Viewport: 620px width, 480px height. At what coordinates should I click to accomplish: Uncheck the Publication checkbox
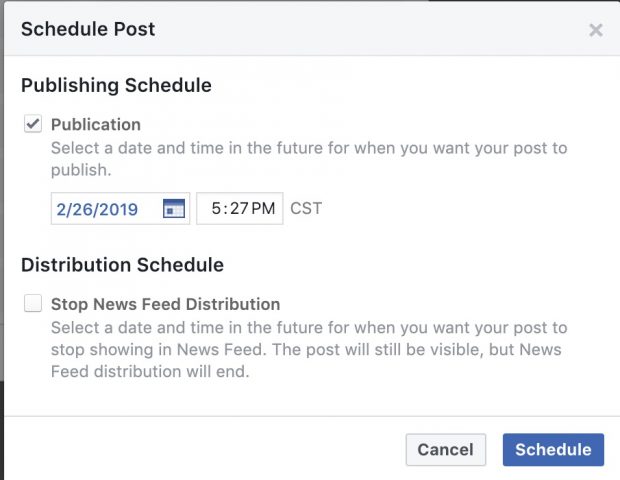point(33,124)
